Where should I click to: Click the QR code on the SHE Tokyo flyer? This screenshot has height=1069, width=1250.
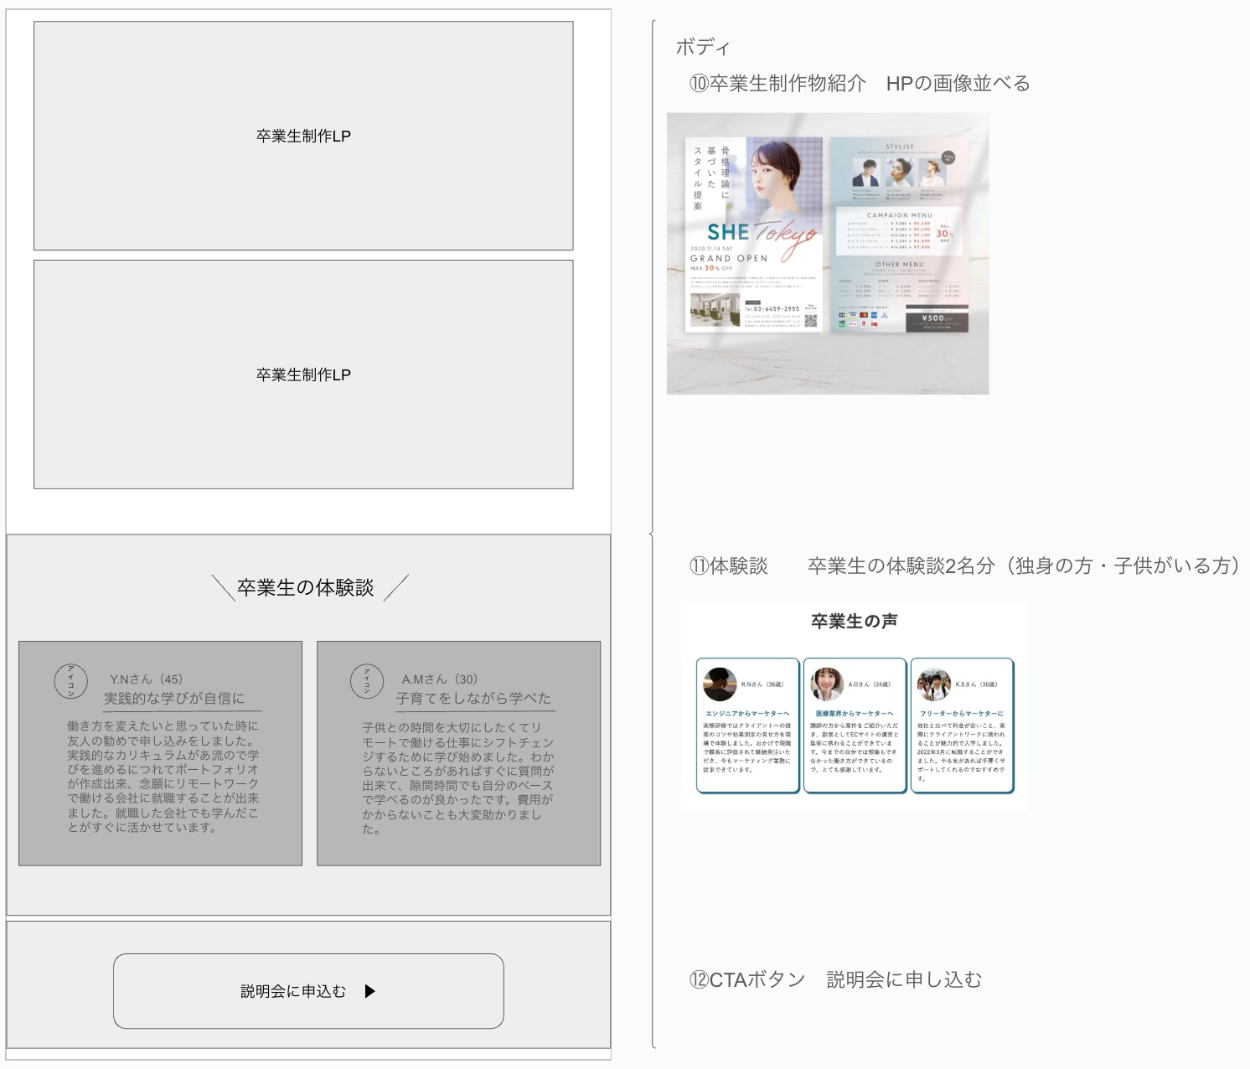point(811,320)
